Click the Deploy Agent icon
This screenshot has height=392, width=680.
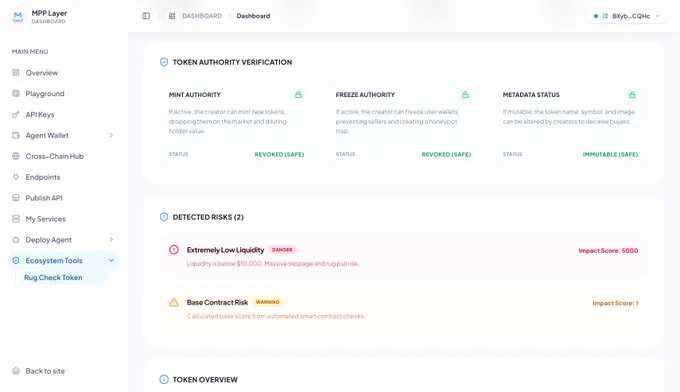tap(16, 240)
